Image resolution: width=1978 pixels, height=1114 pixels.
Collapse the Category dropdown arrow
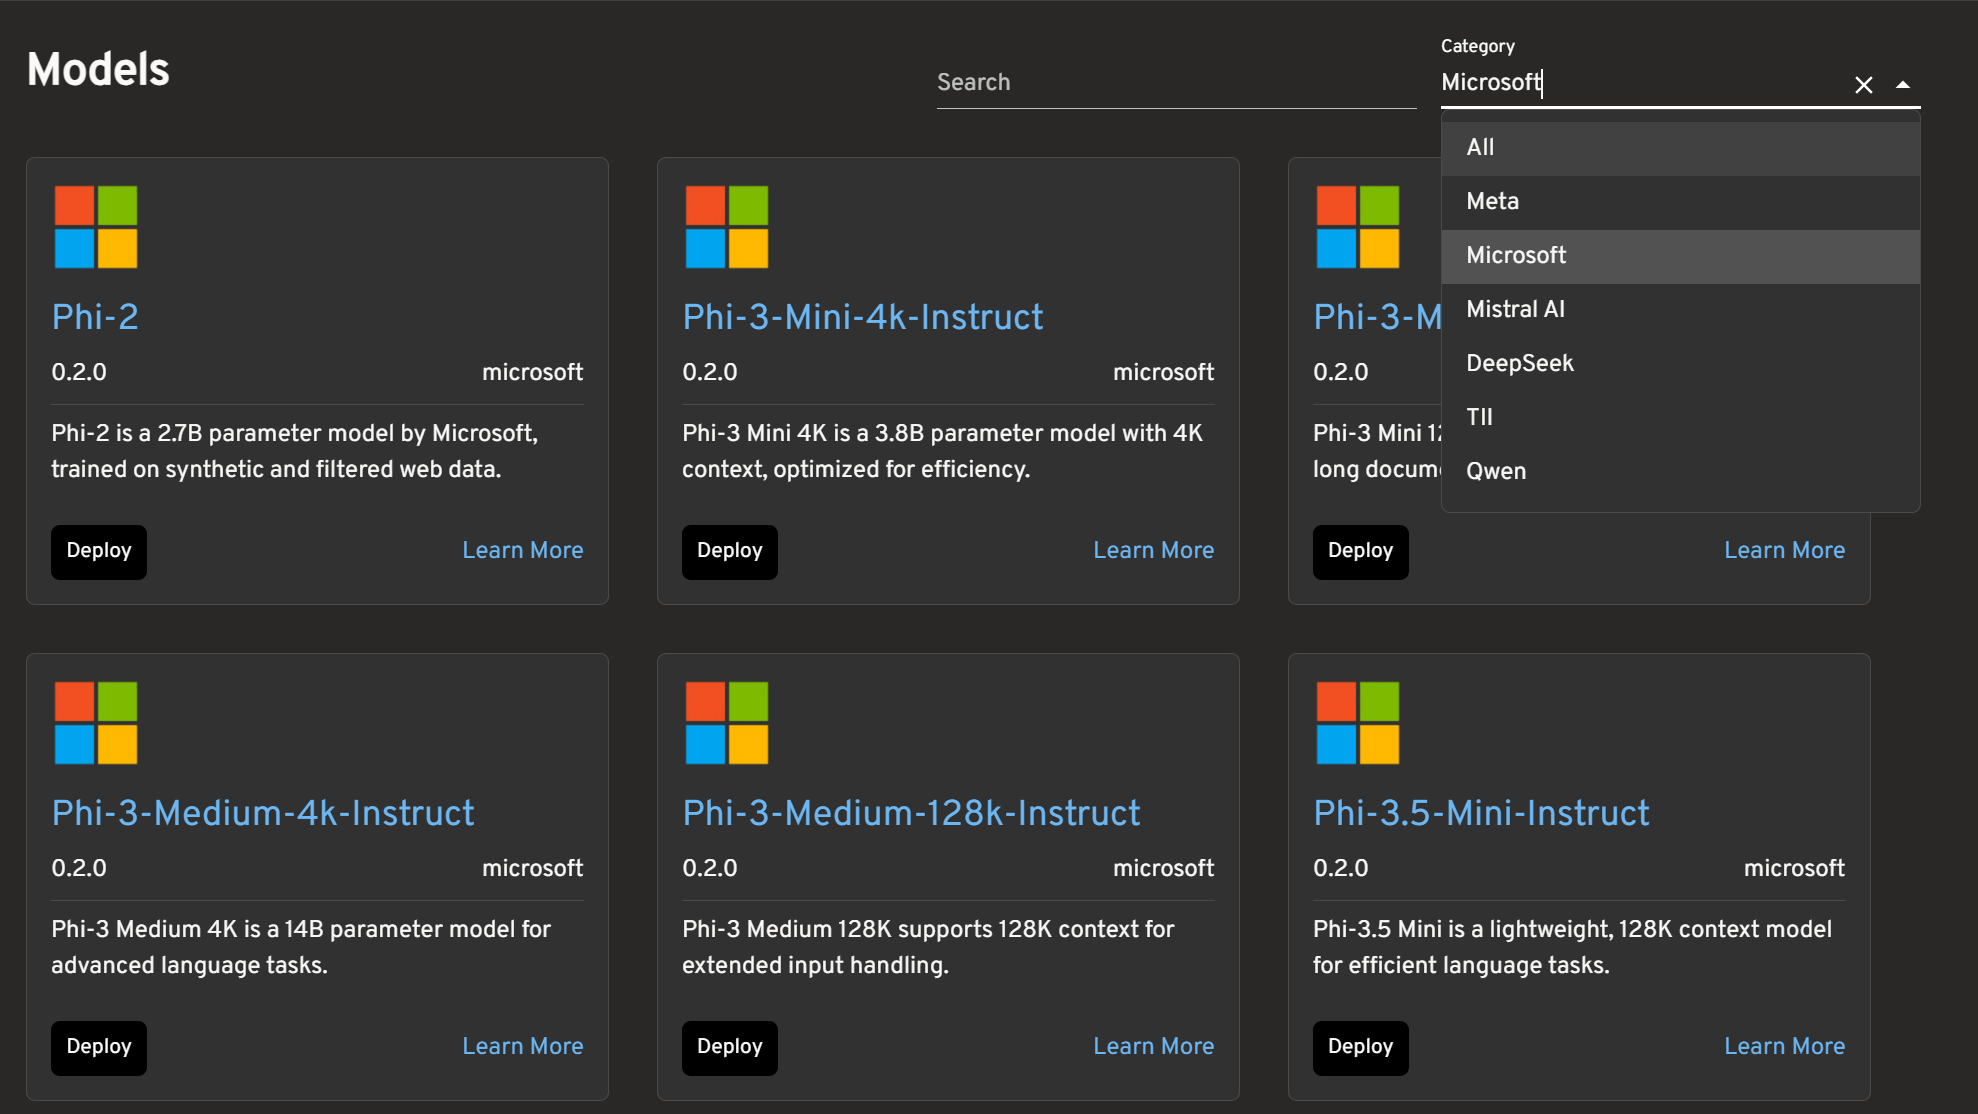click(1903, 85)
